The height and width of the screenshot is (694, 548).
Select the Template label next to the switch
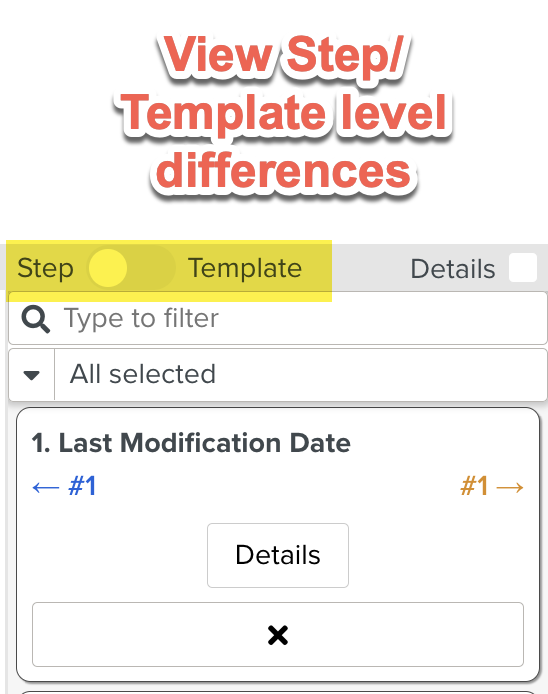coord(245,268)
